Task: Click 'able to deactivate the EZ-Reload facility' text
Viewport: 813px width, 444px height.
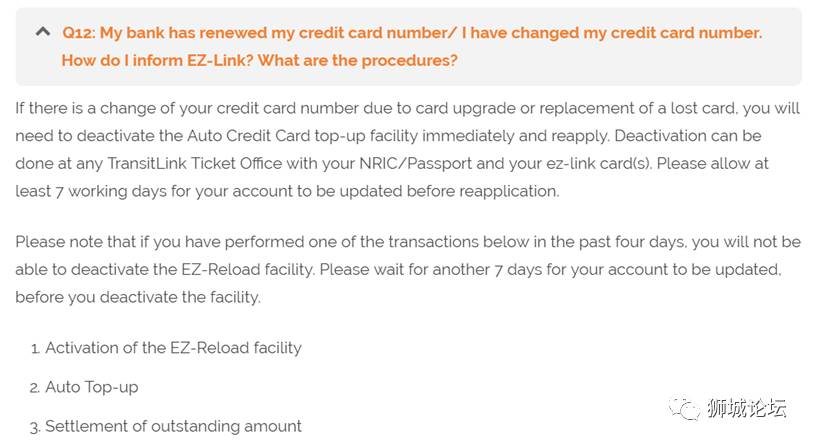Action: click(168, 269)
